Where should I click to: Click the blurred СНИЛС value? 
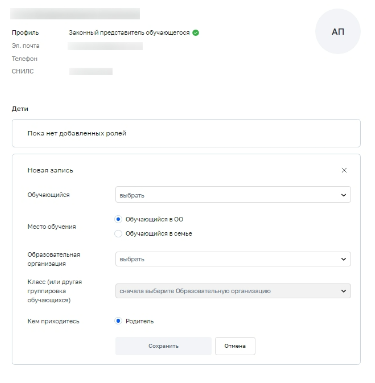(91, 71)
